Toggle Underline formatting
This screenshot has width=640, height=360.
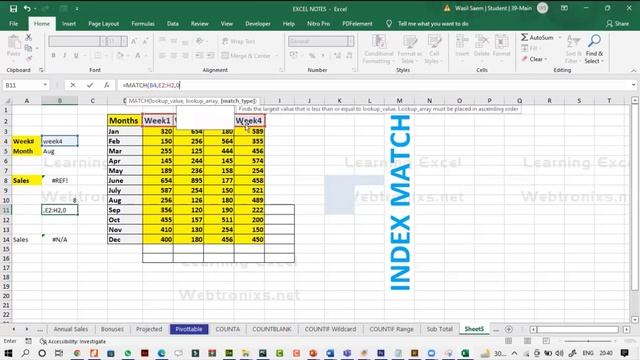(76, 56)
